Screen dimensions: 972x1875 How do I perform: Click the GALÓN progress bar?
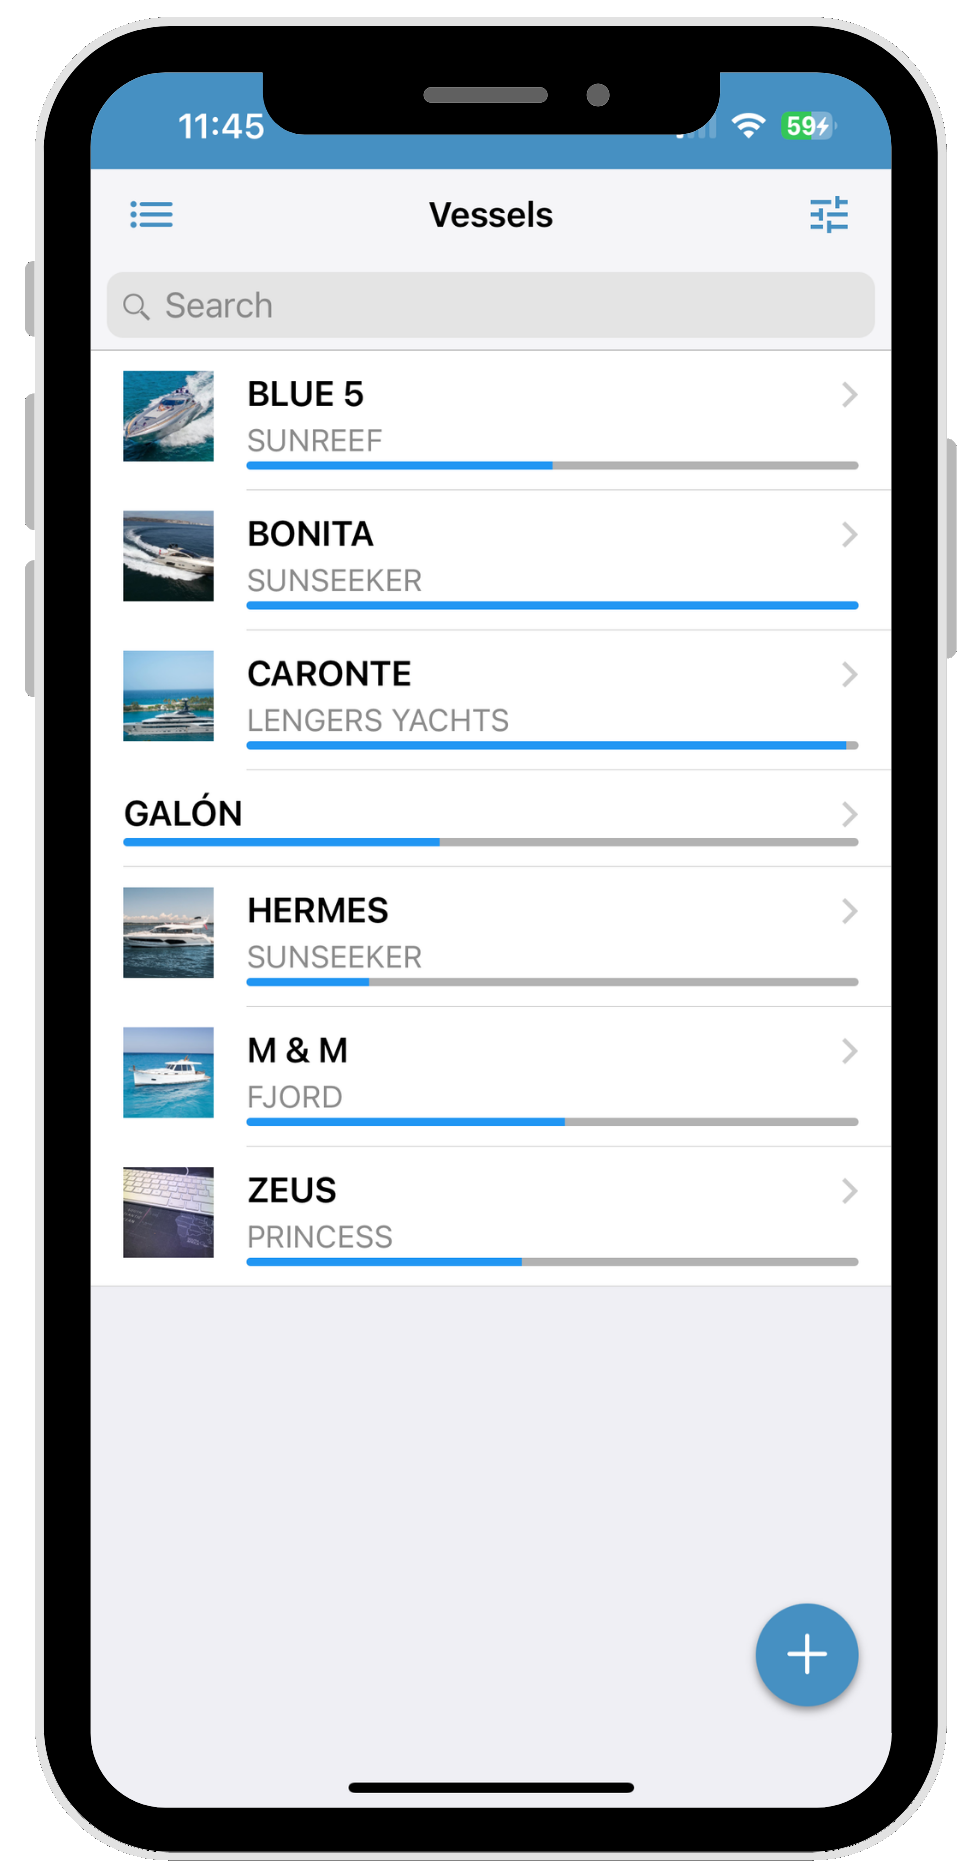pos(491,842)
